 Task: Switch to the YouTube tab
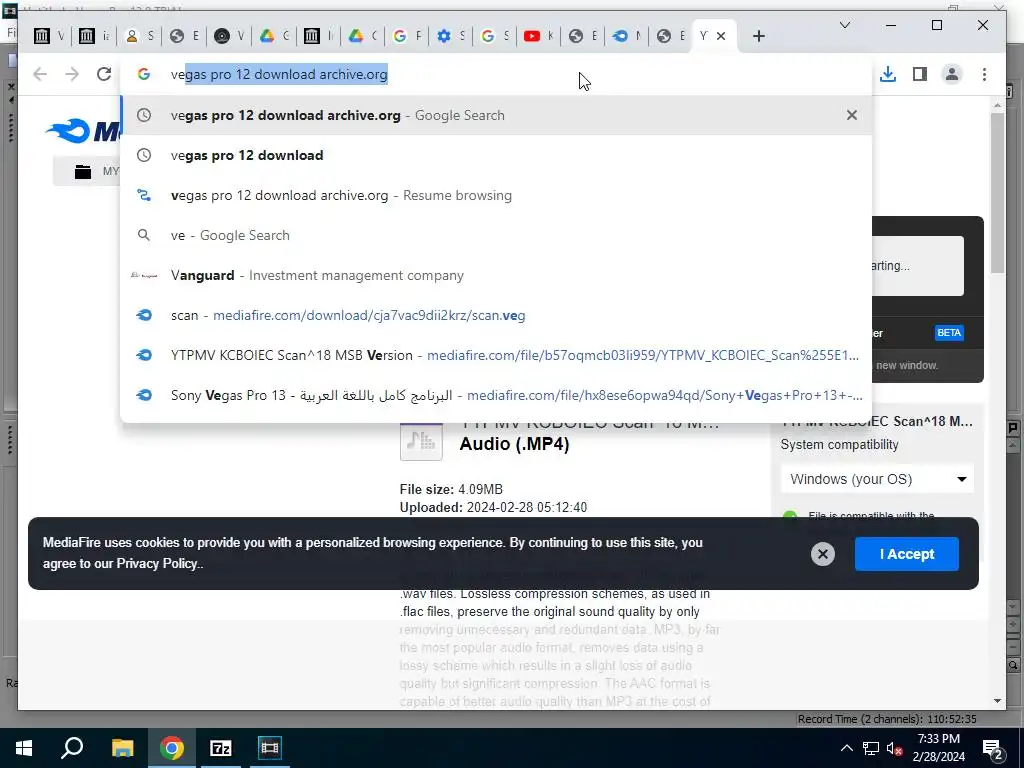coord(538,37)
